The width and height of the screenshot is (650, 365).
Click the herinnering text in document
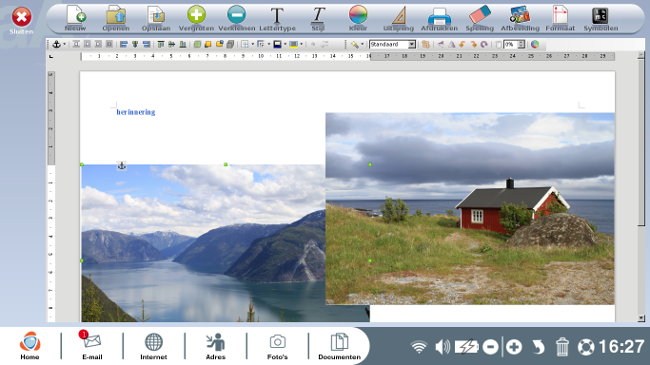click(136, 112)
